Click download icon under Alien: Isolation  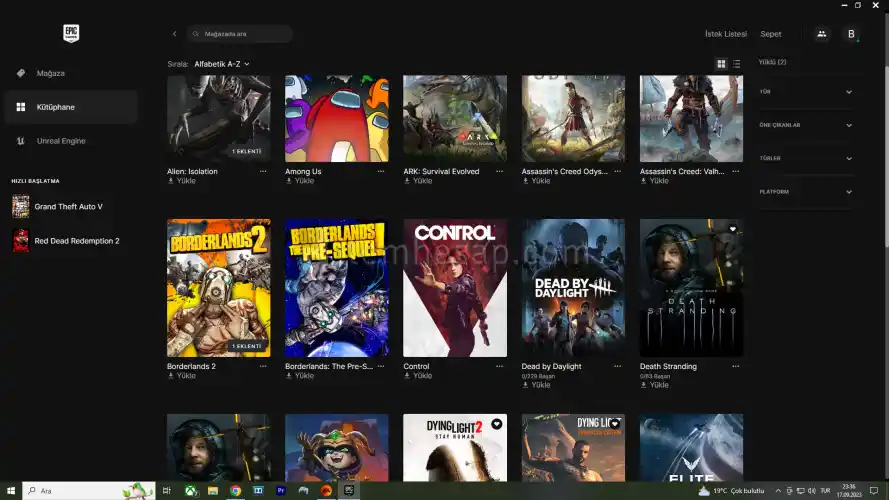(x=171, y=181)
